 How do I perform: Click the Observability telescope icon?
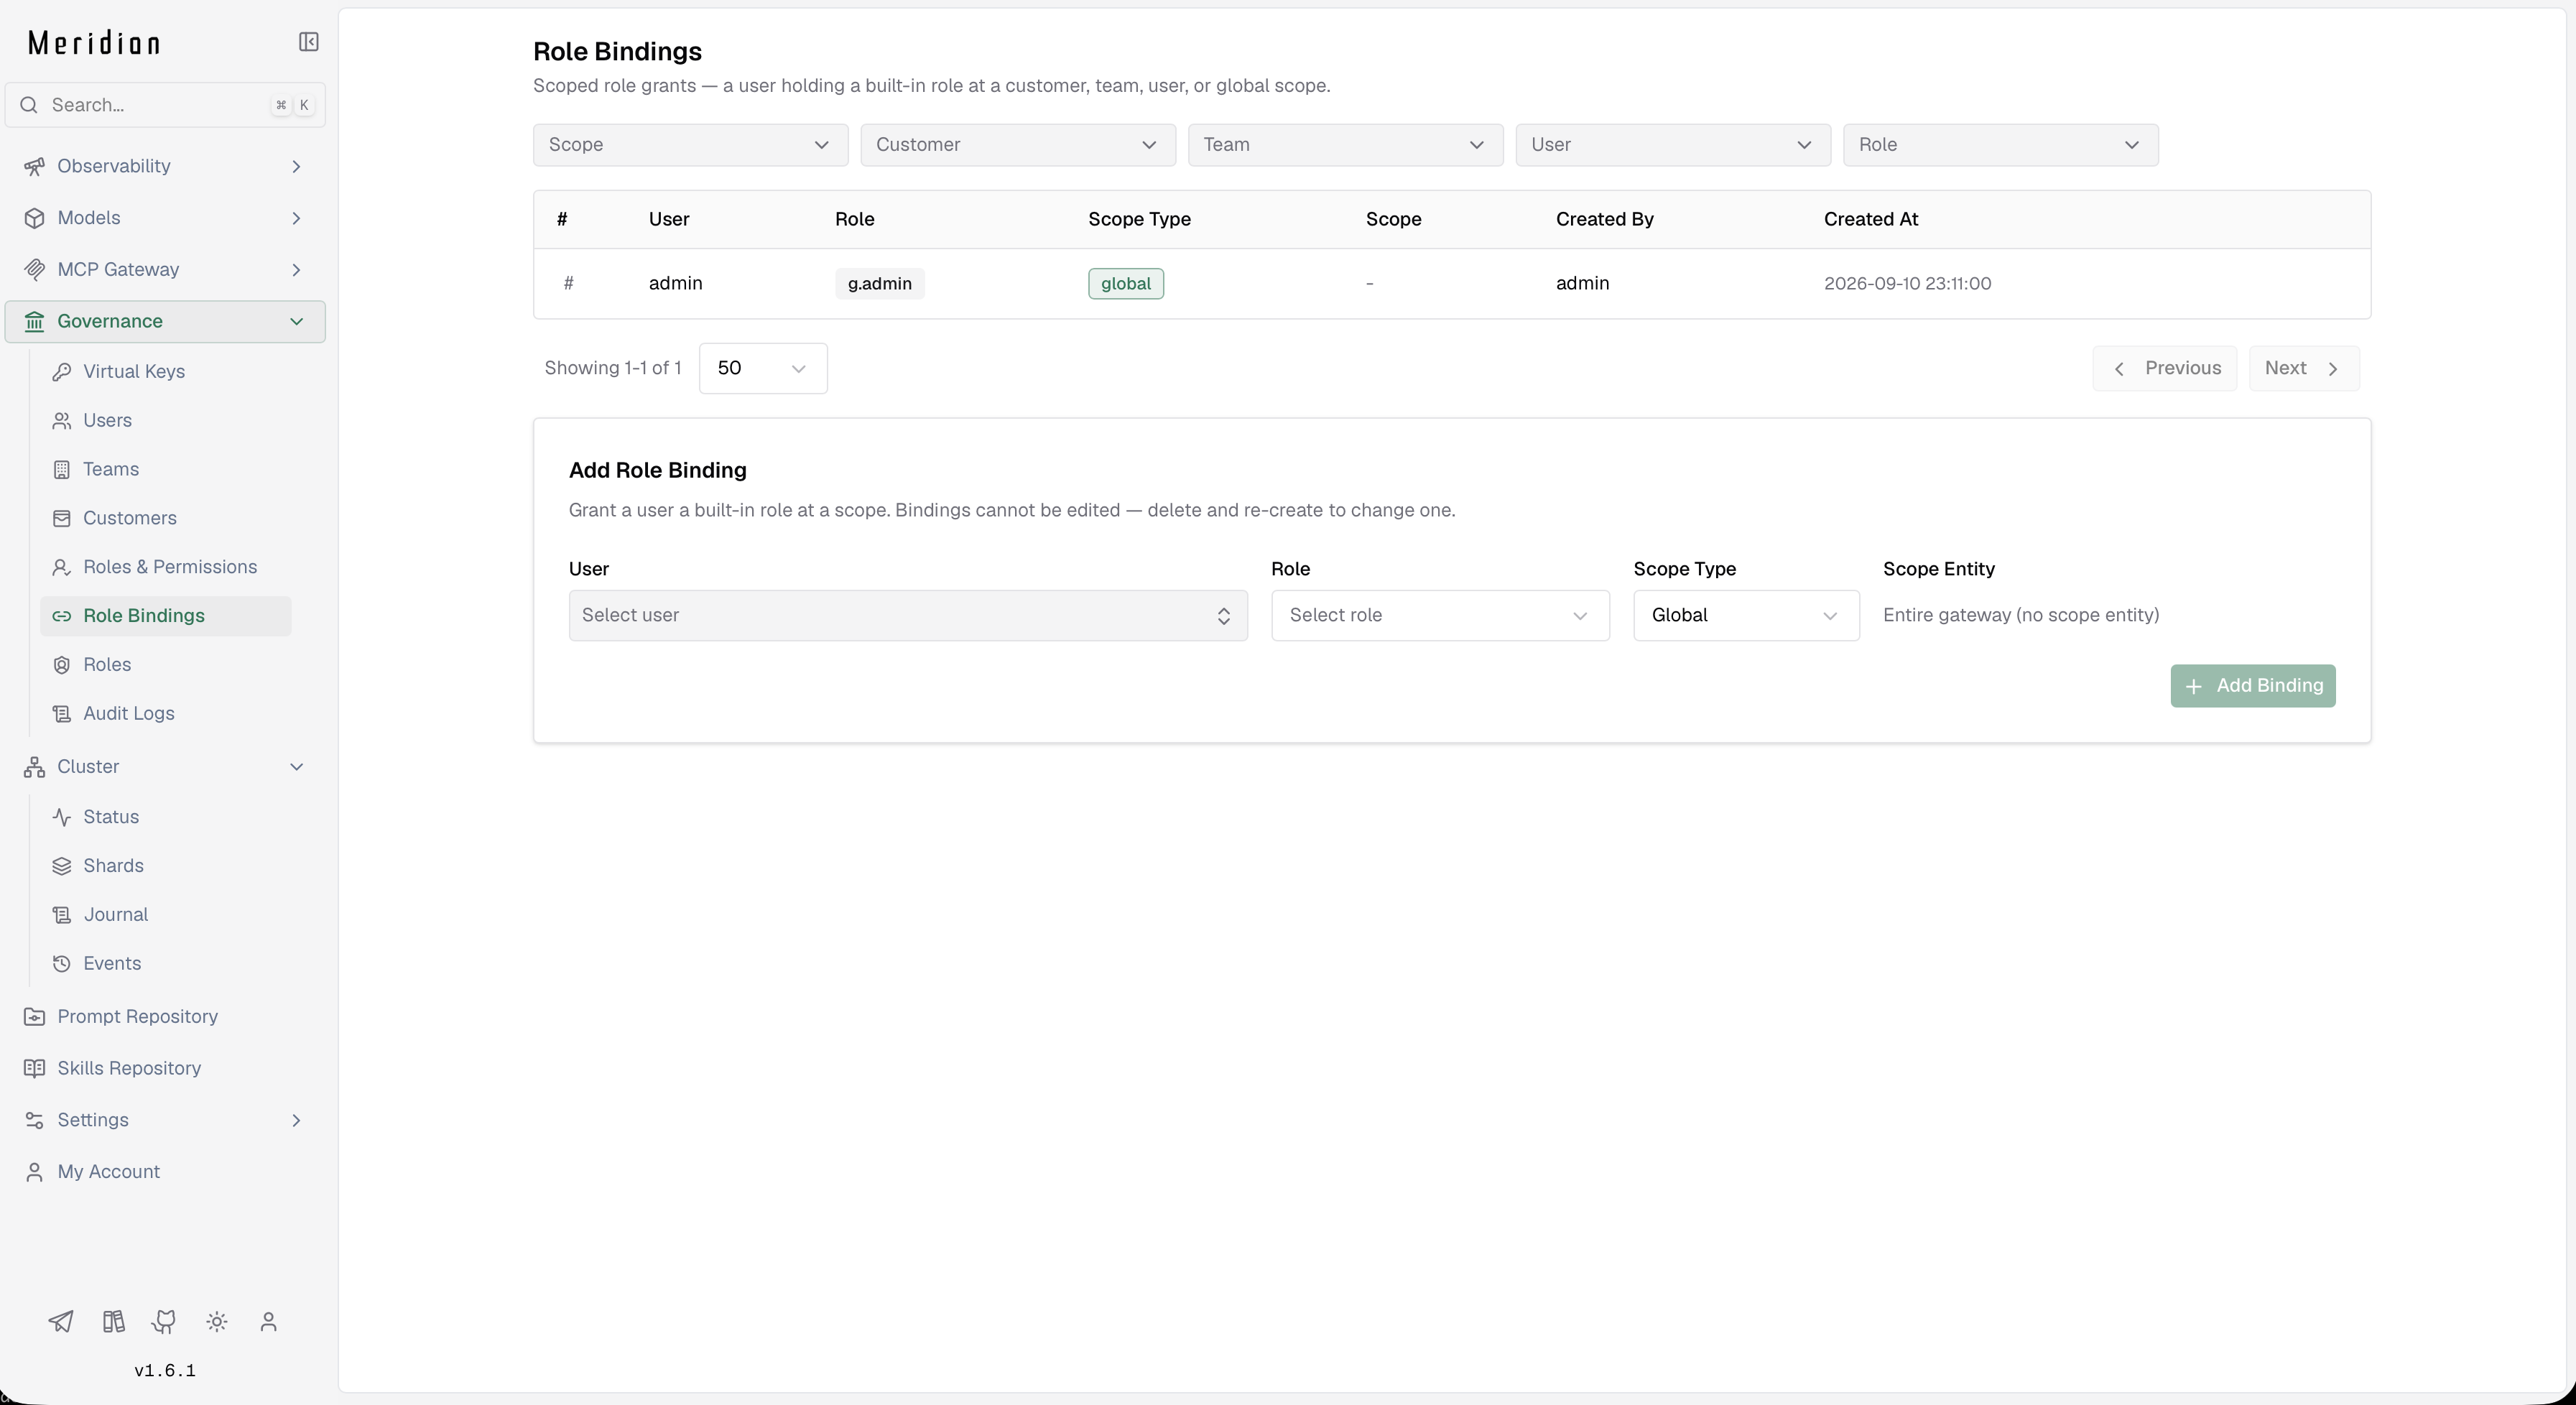pyautogui.click(x=34, y=166)
